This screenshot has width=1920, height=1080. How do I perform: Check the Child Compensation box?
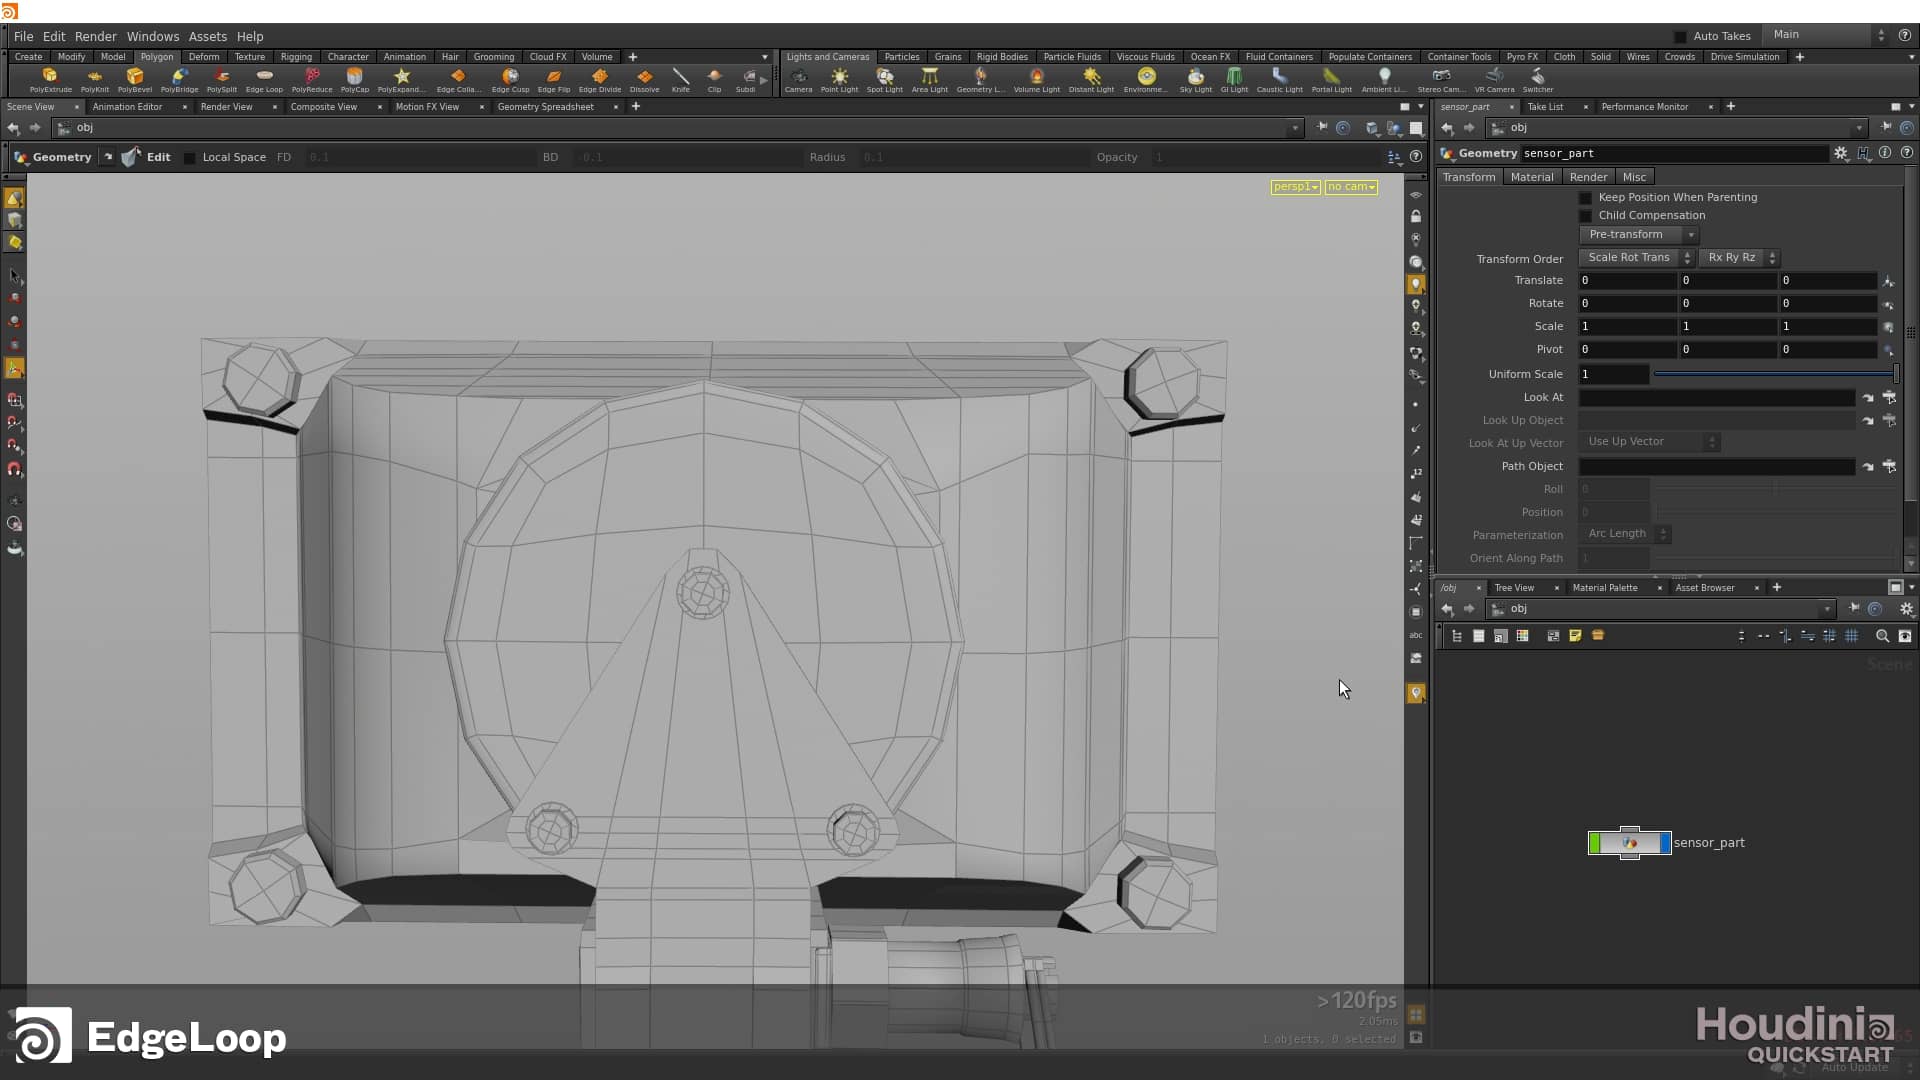pos(1586,215)
